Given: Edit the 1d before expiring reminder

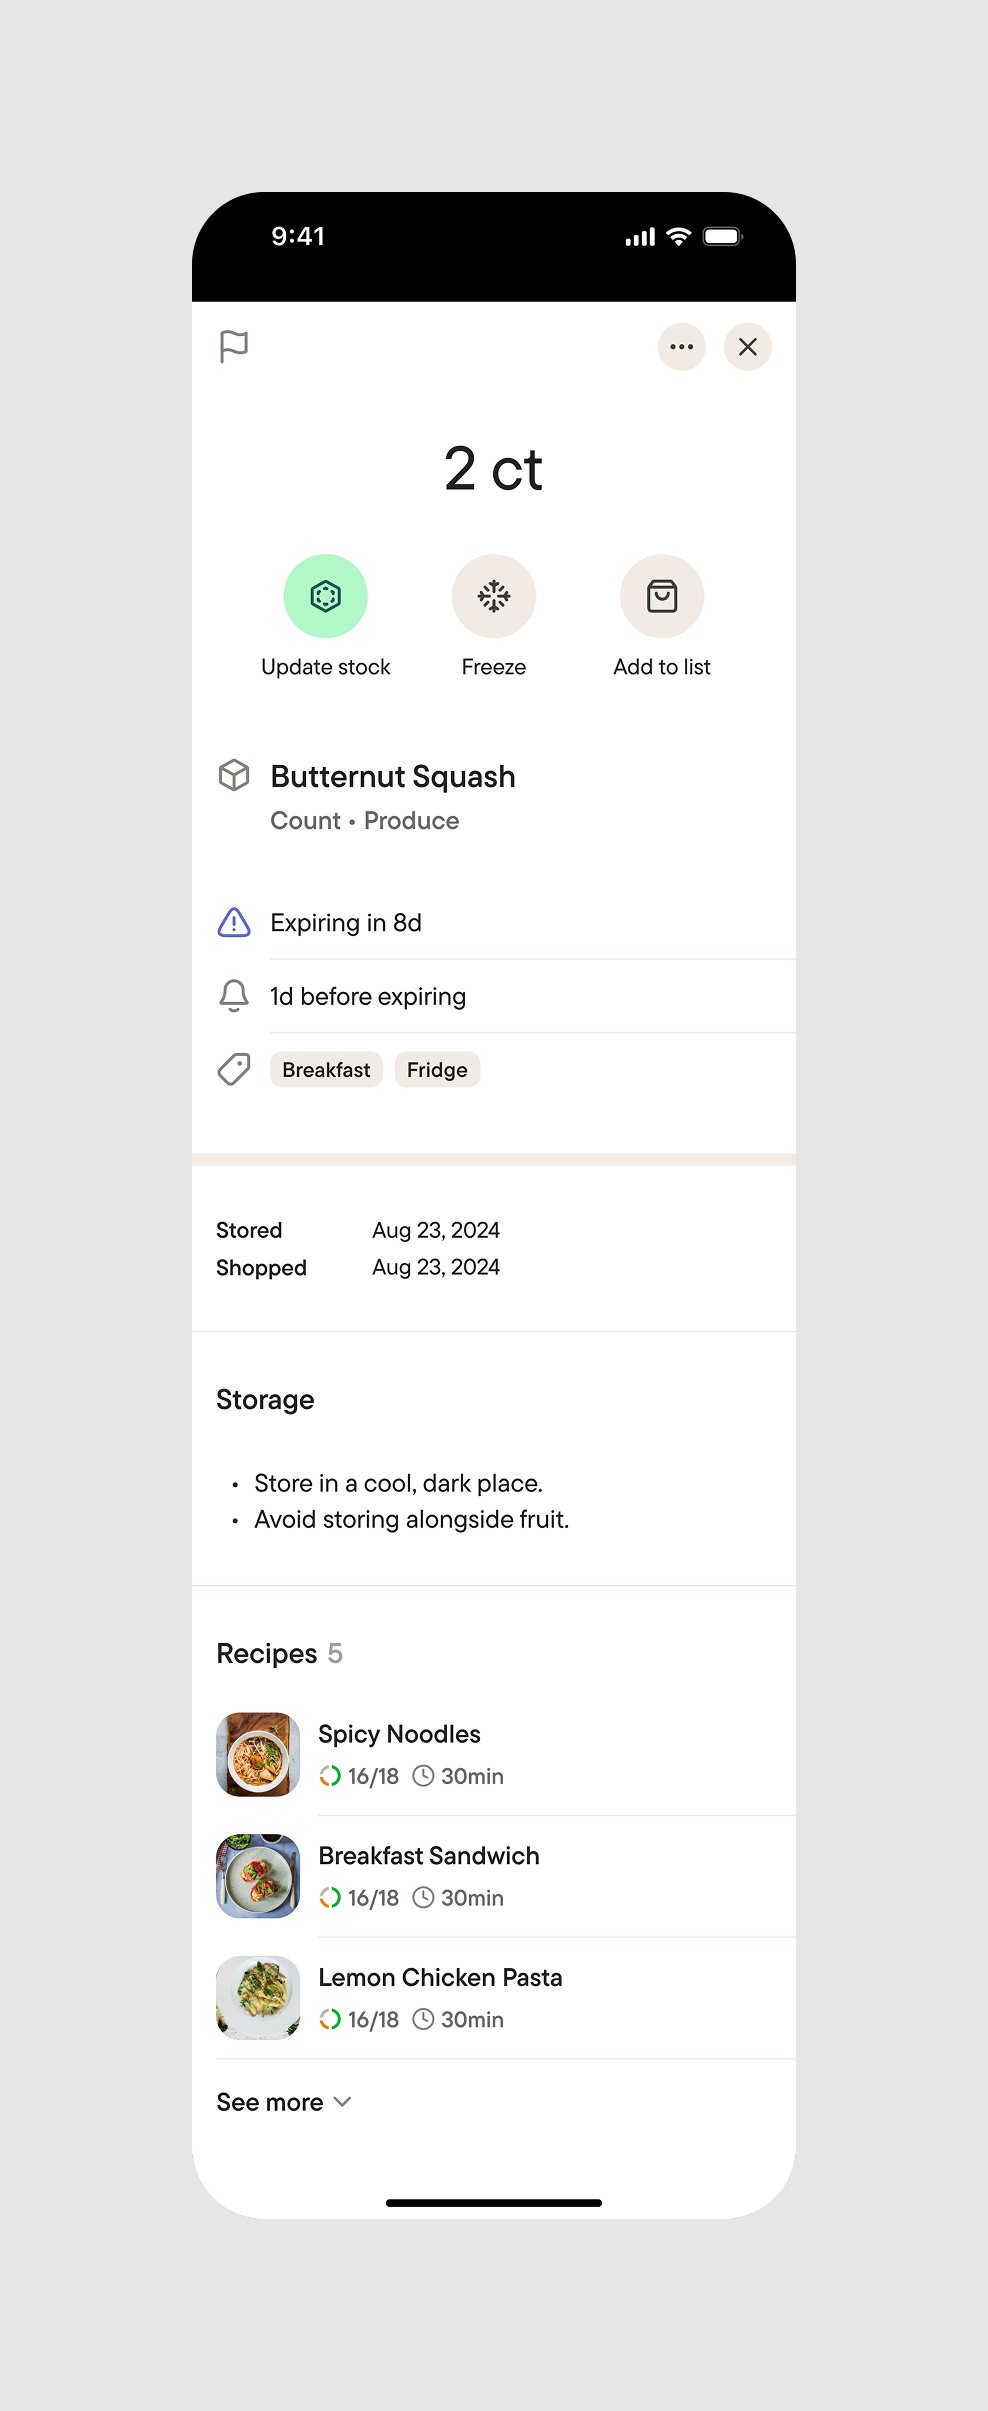Looking at the screenshot, I should click(x=368, y=996).
